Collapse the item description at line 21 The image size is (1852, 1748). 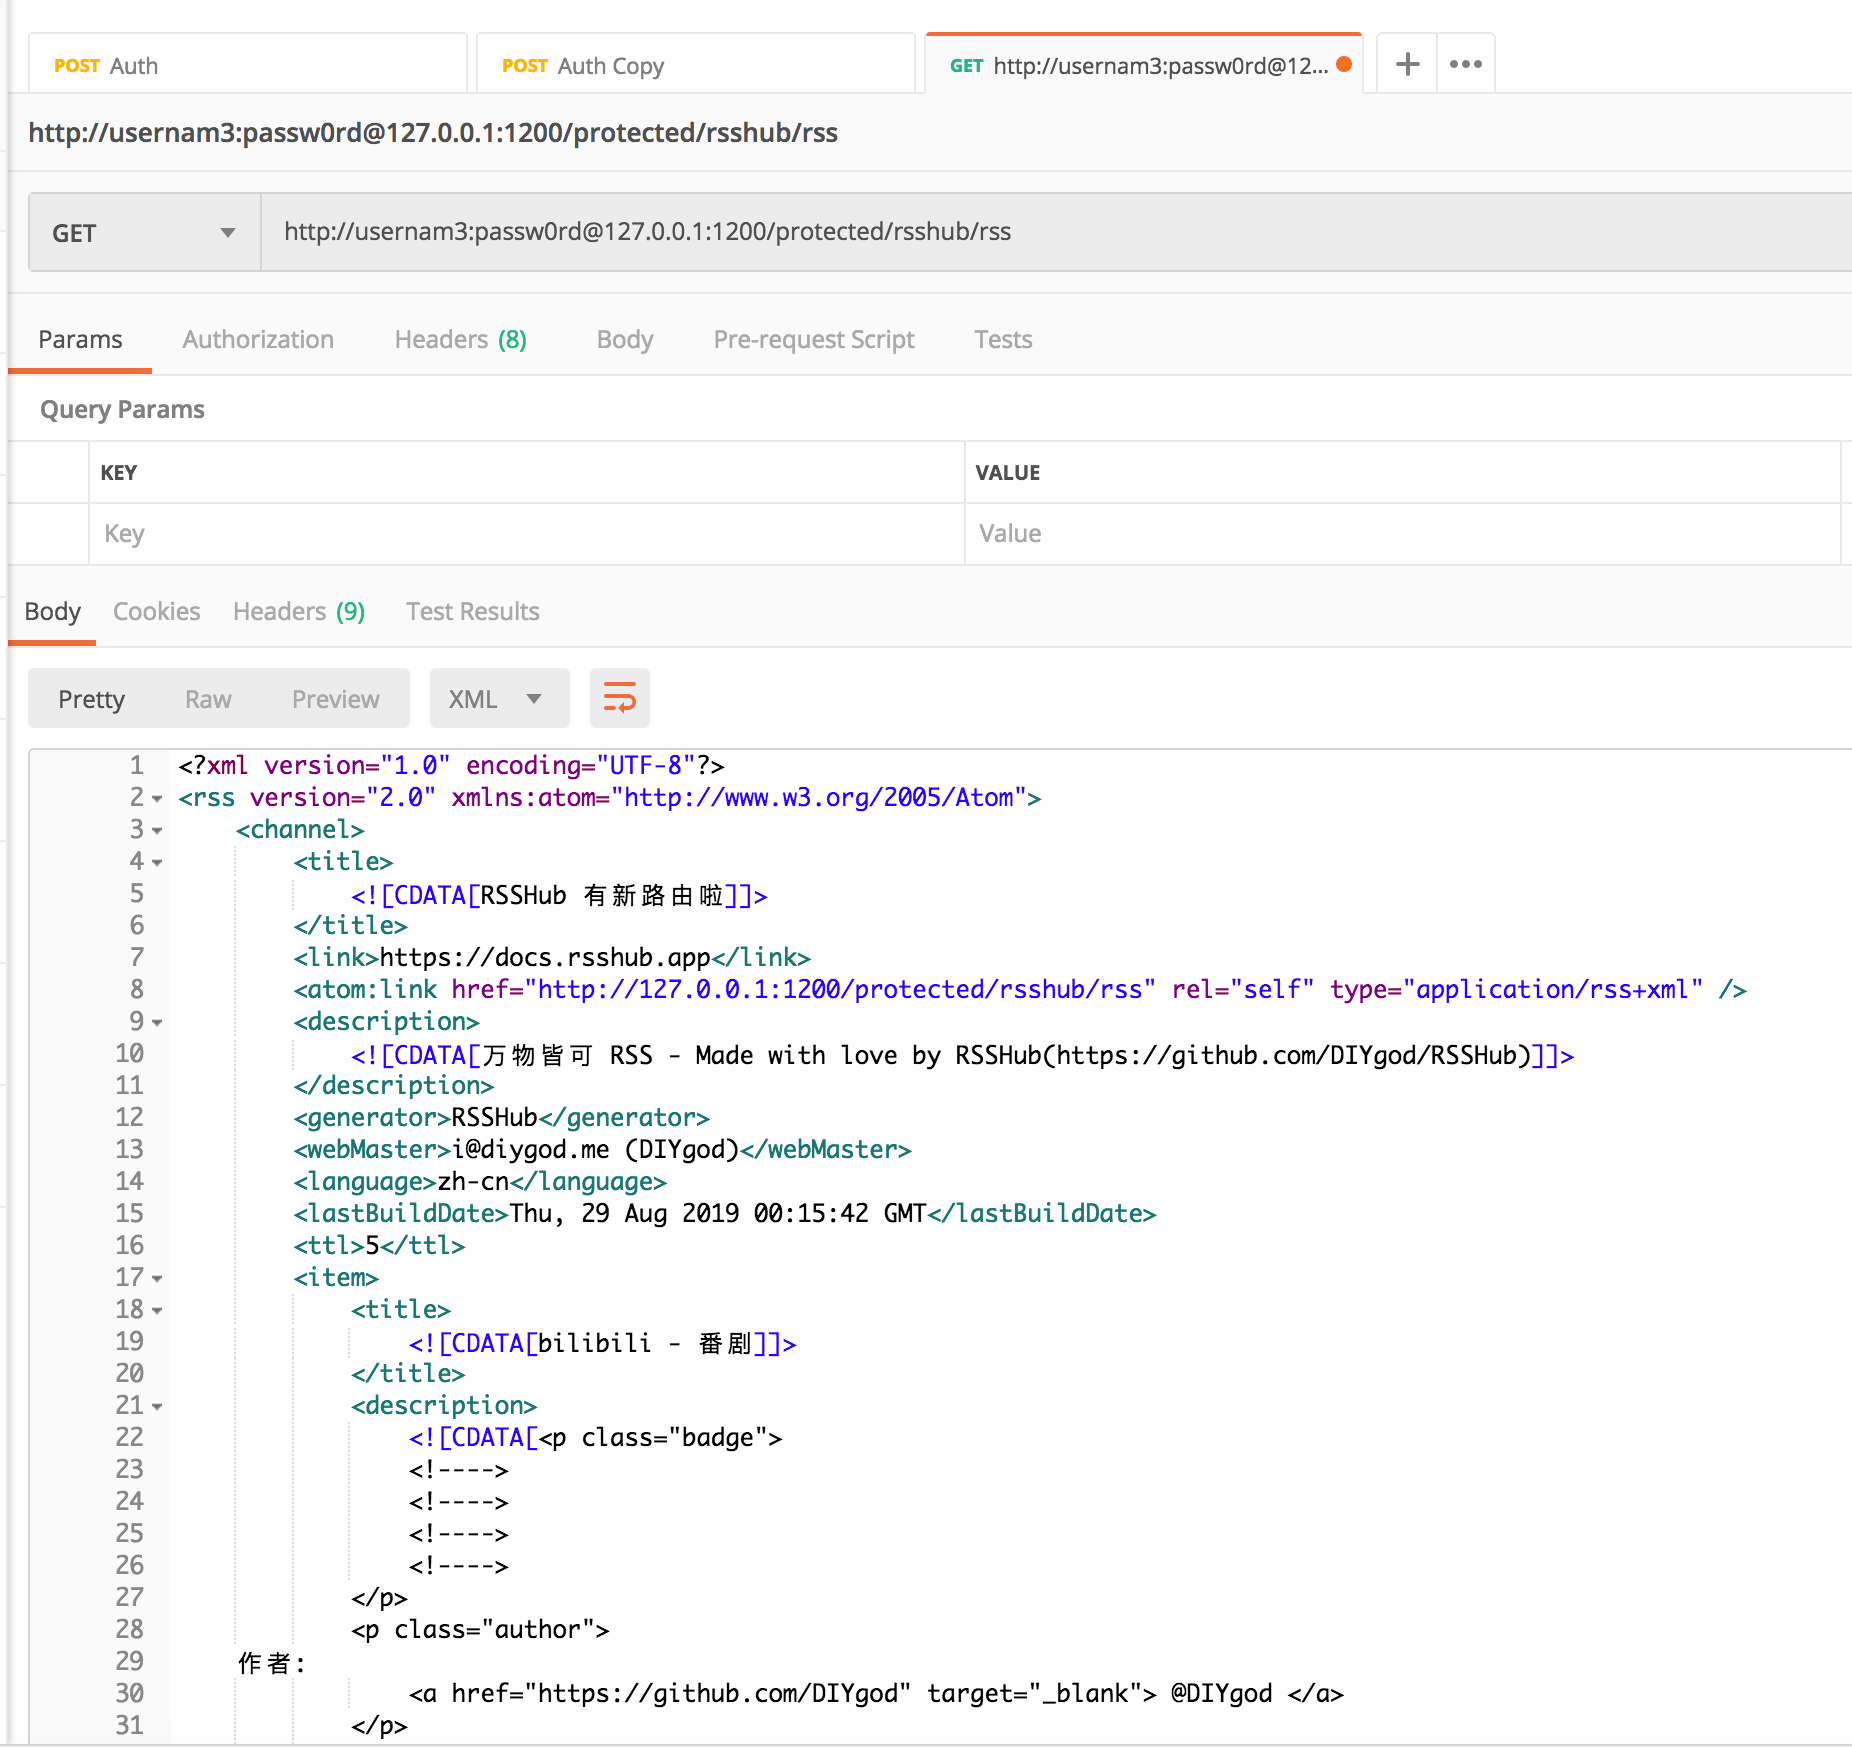[157, 1407]
